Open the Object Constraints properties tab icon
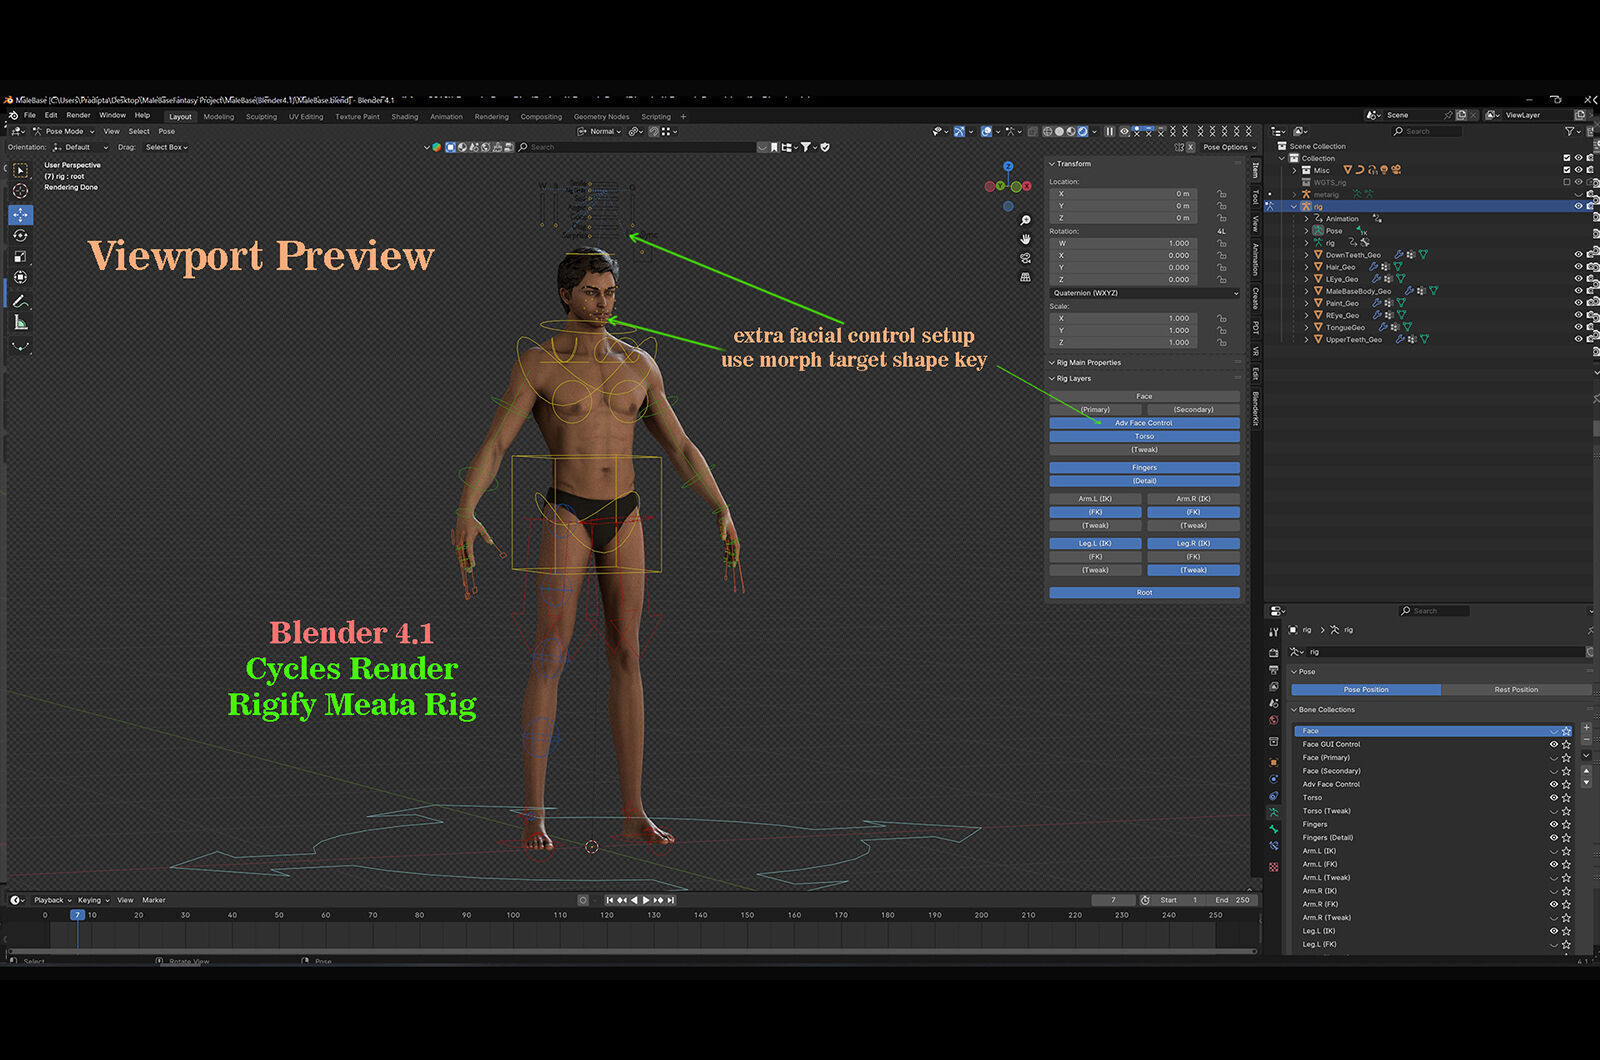Viewport: 1600px width, 1060px height. coord(1273,796)
